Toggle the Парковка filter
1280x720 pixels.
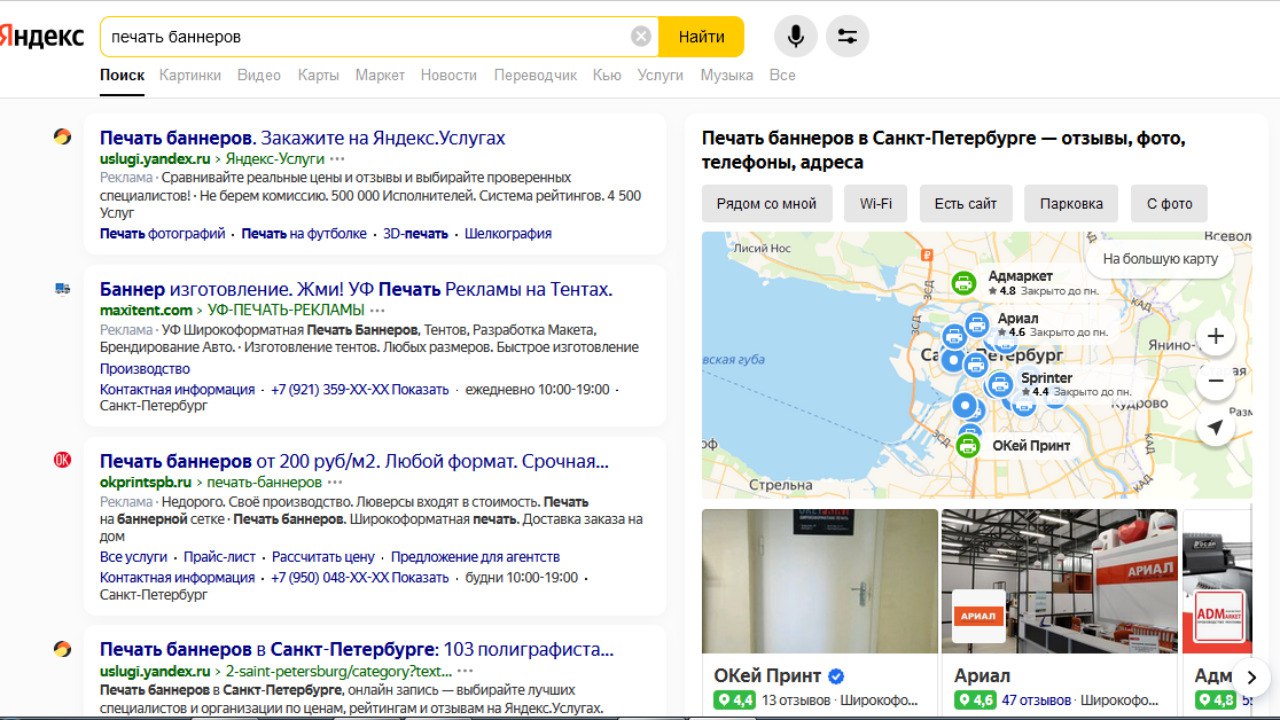[x=1071, y=203]
